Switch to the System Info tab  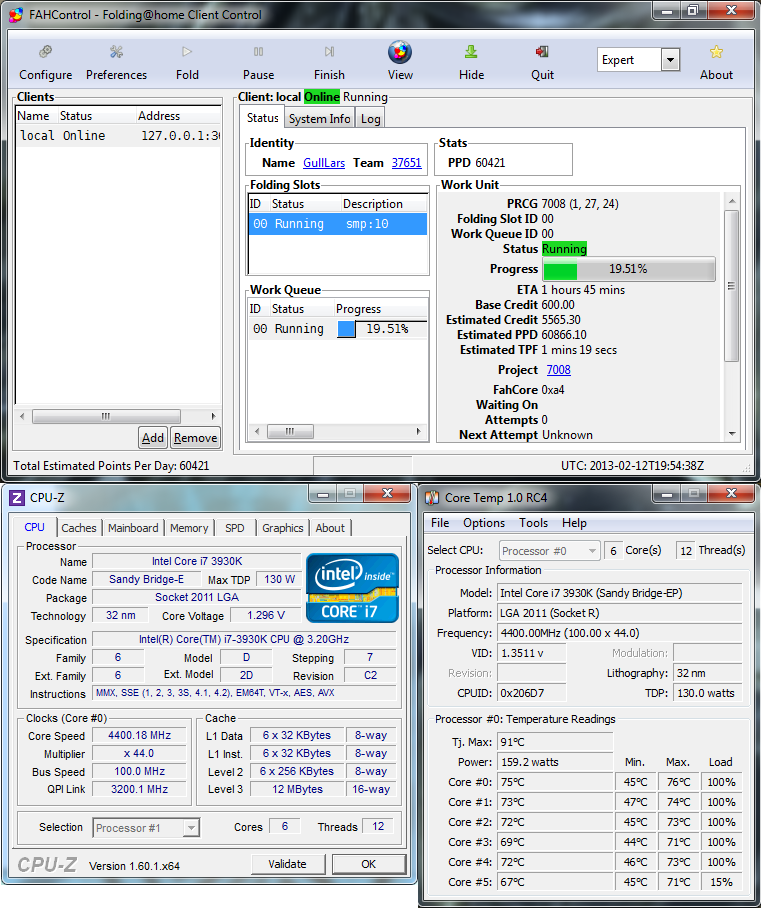point(319,119)
